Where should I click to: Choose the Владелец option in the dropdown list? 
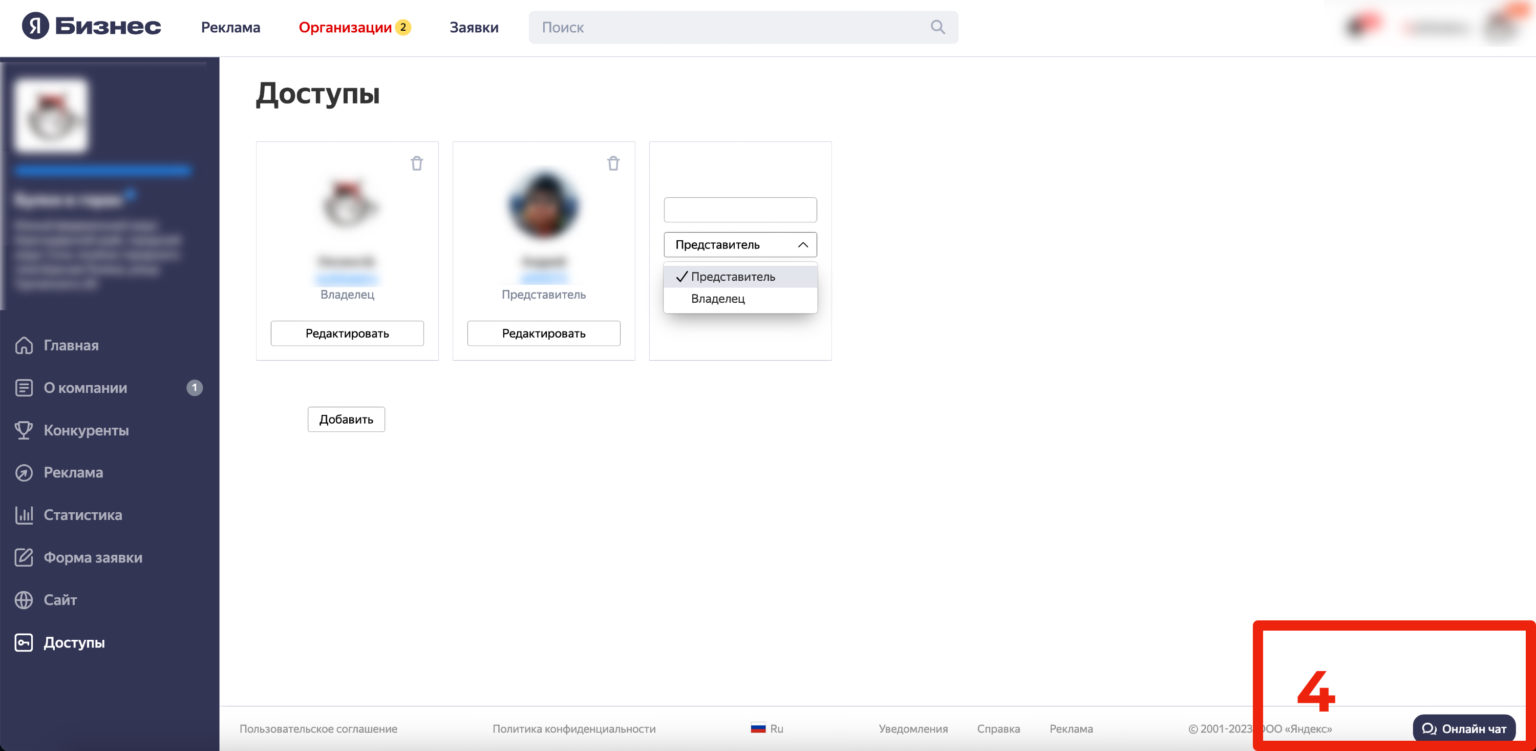(x=740, y=299)
